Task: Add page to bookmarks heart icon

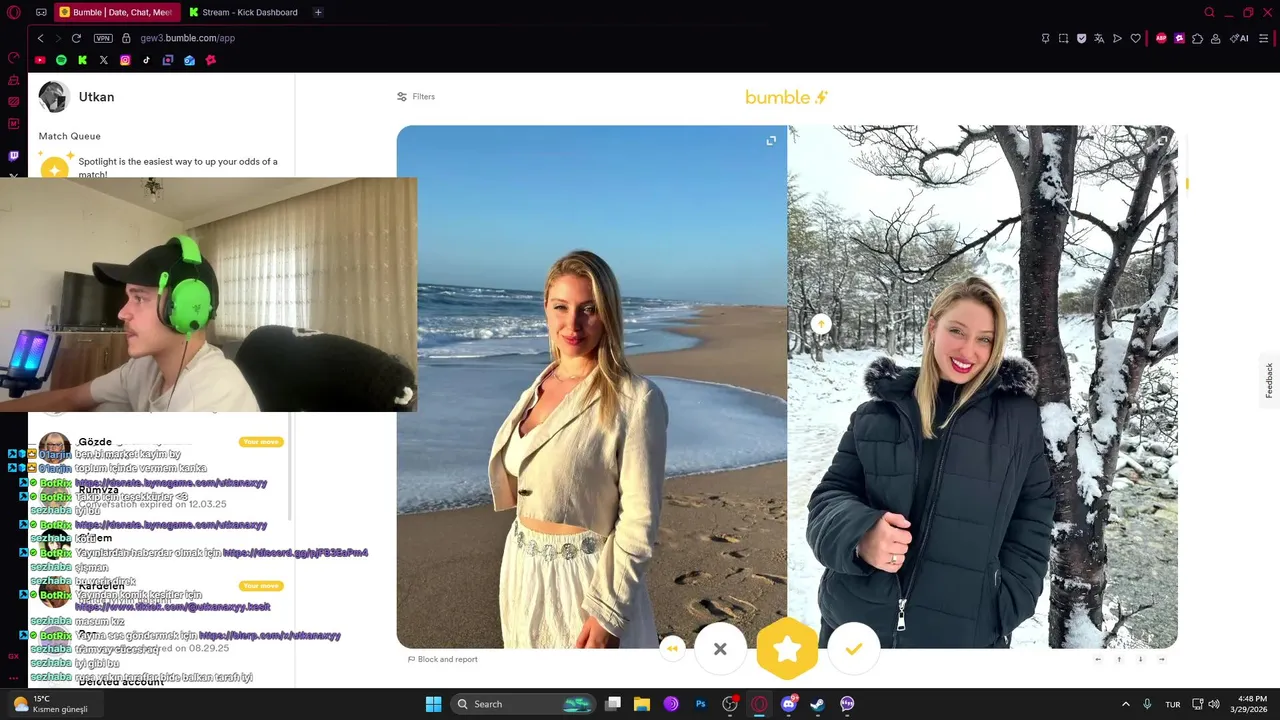Action: pyautogui.click(x=1135, y=38)
